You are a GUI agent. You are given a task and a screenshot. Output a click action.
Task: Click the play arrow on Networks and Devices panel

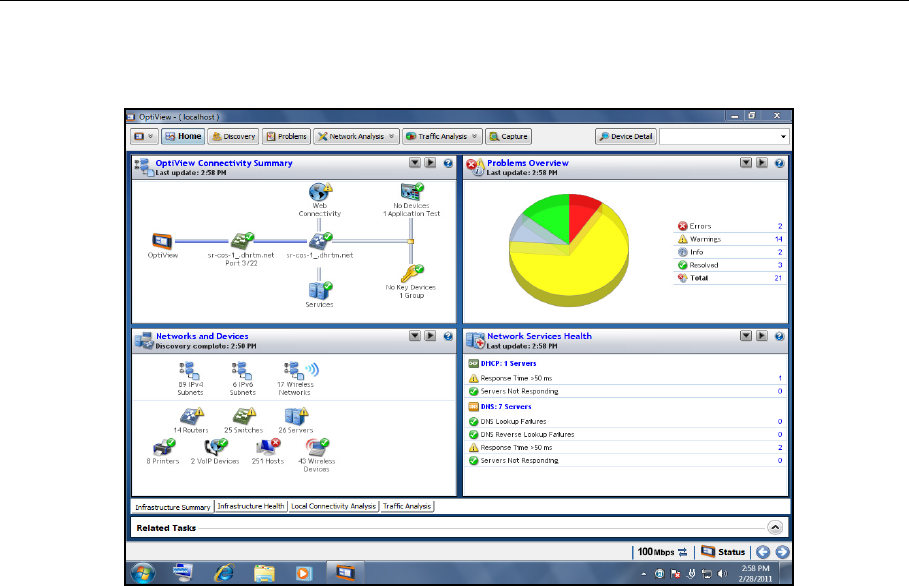click(x=430, y=336)
